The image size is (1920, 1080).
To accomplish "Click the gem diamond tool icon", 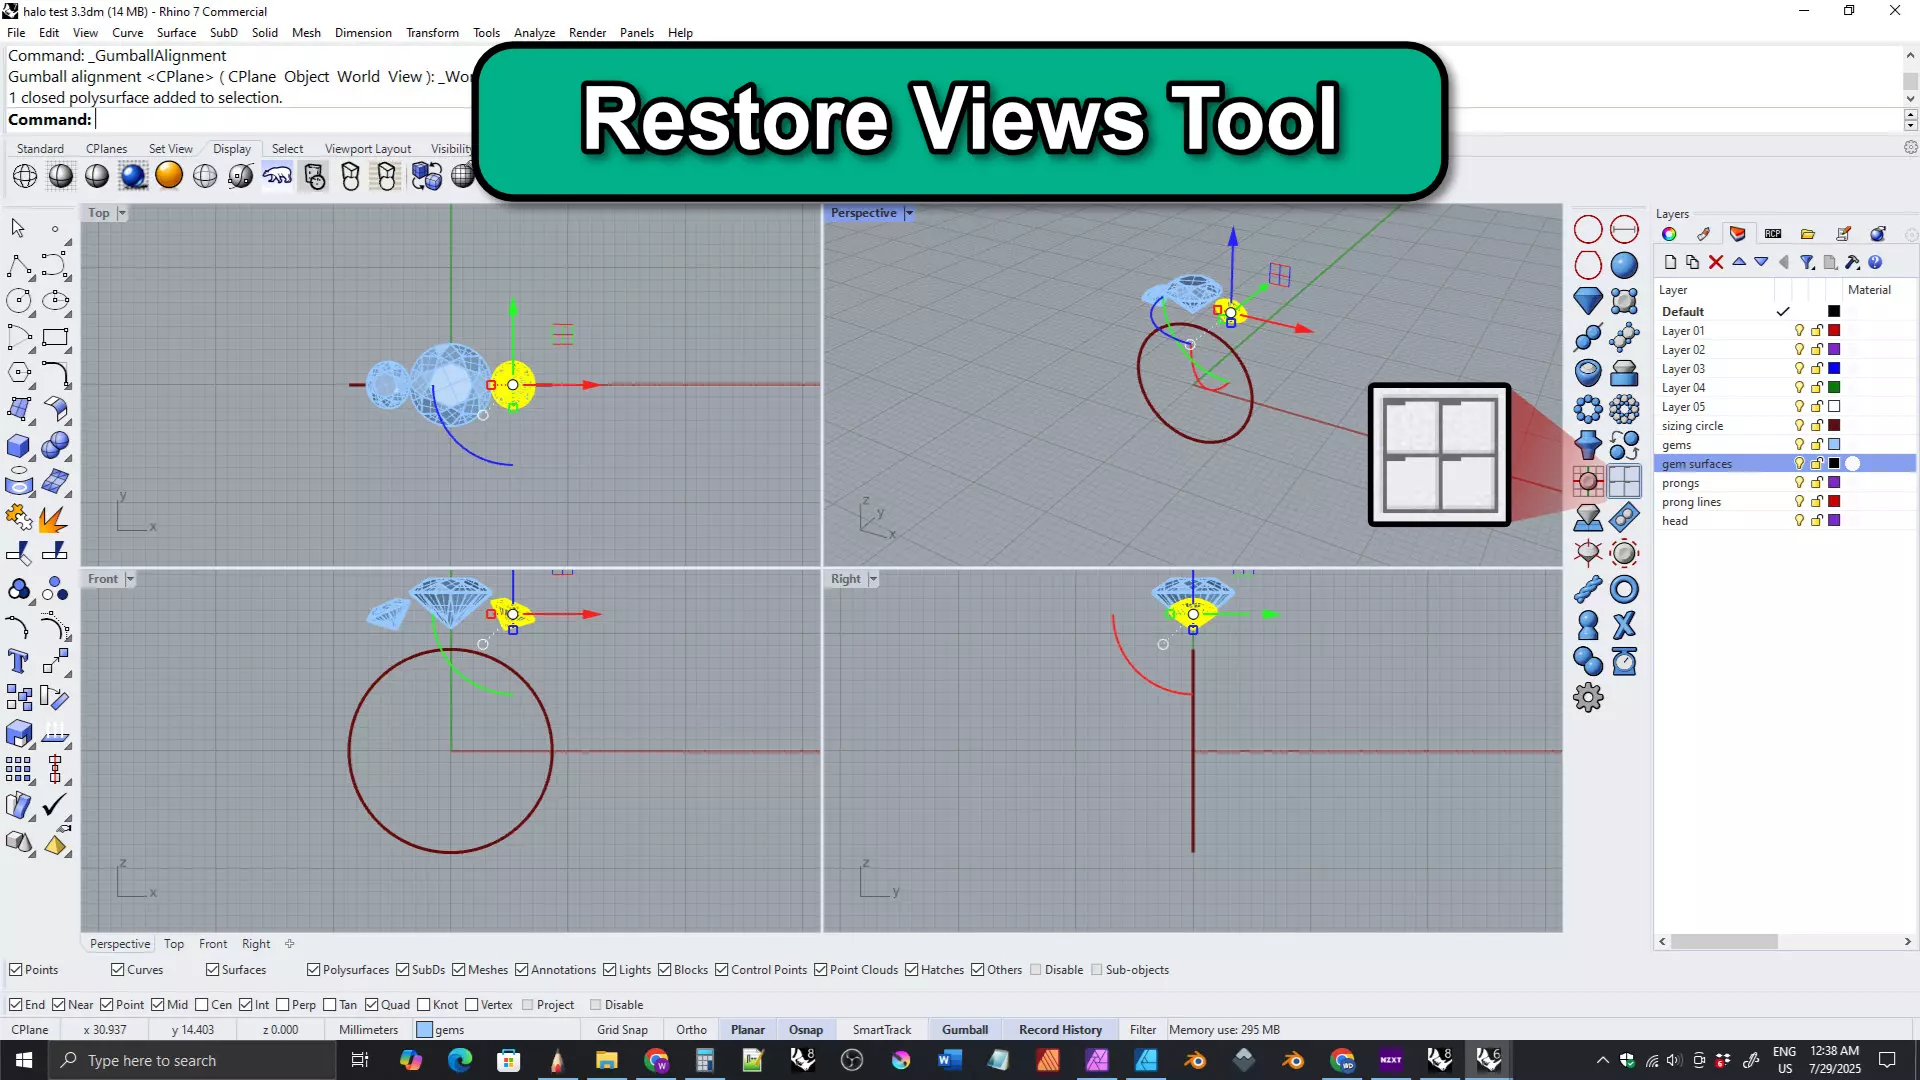I will pos(1587,300).
